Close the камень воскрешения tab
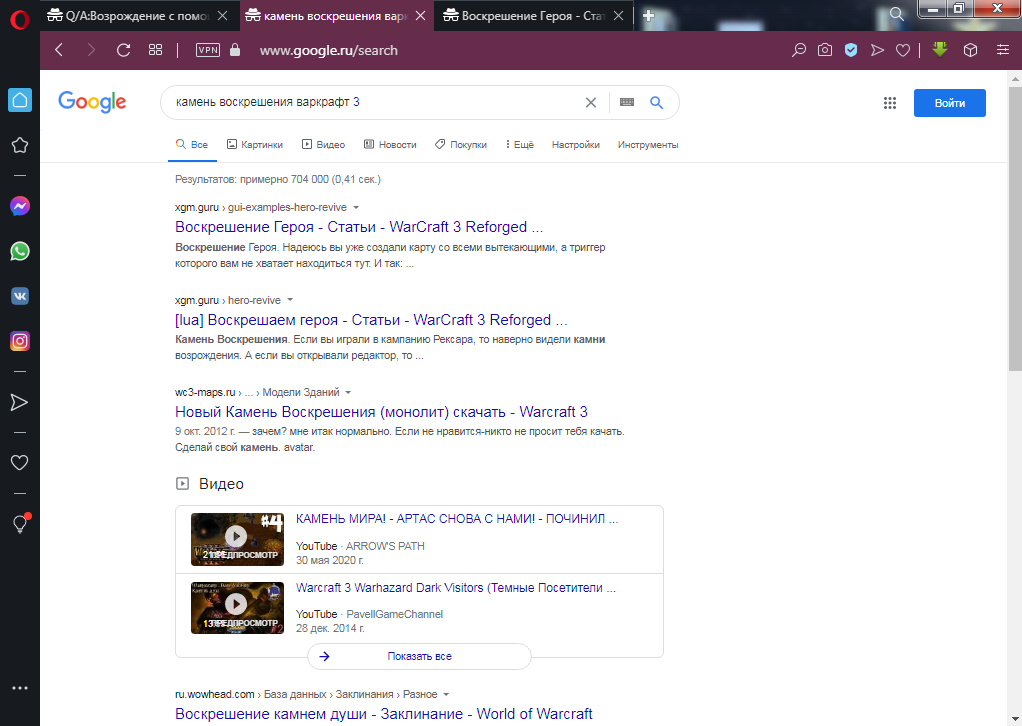The width and height of the screenshot is (1022, 726). pyautogui.click(x=420, y=16)
